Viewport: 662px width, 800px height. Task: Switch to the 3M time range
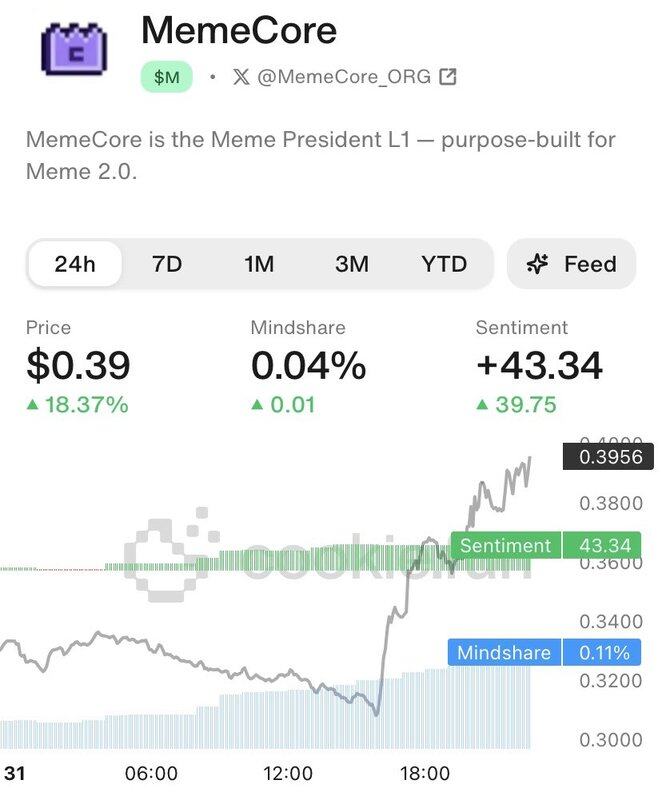[352, 264]
